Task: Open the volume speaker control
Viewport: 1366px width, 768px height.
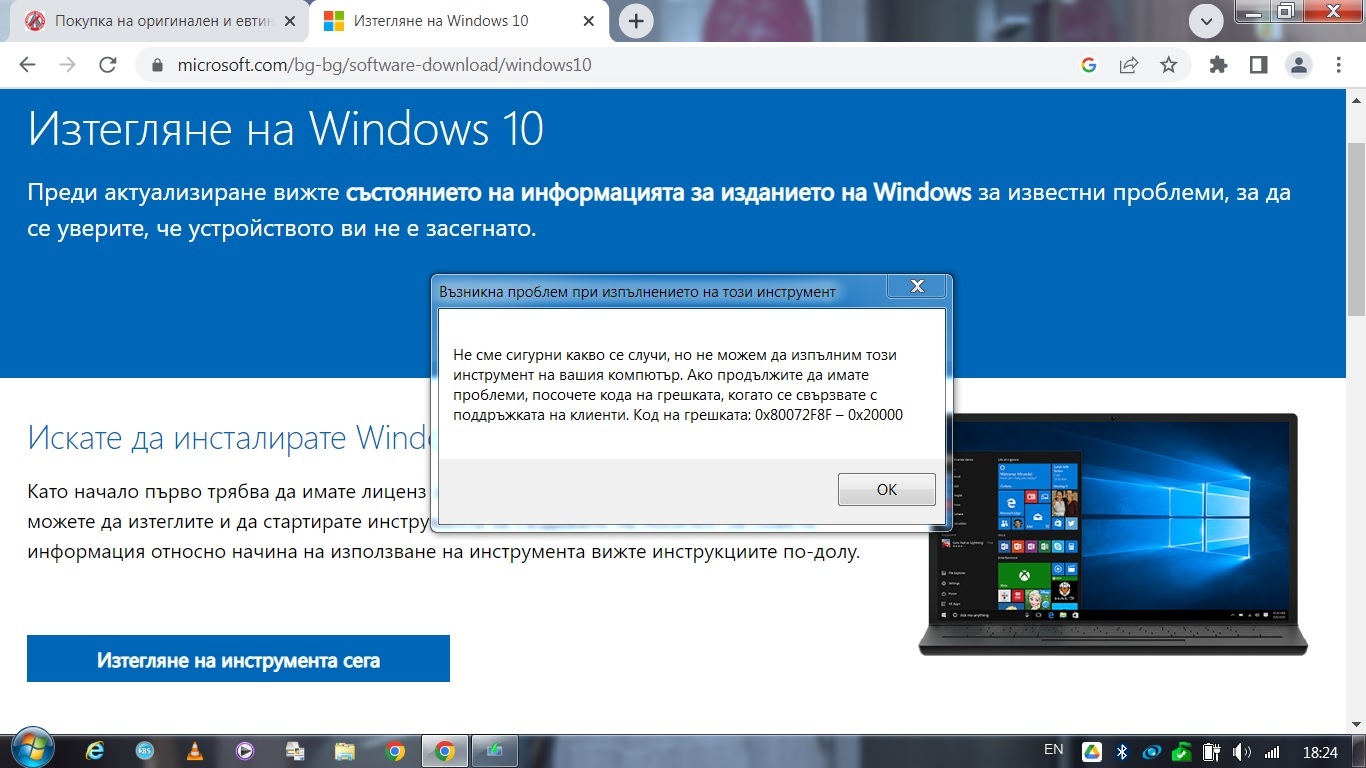Action: [x=1243, y=752]
